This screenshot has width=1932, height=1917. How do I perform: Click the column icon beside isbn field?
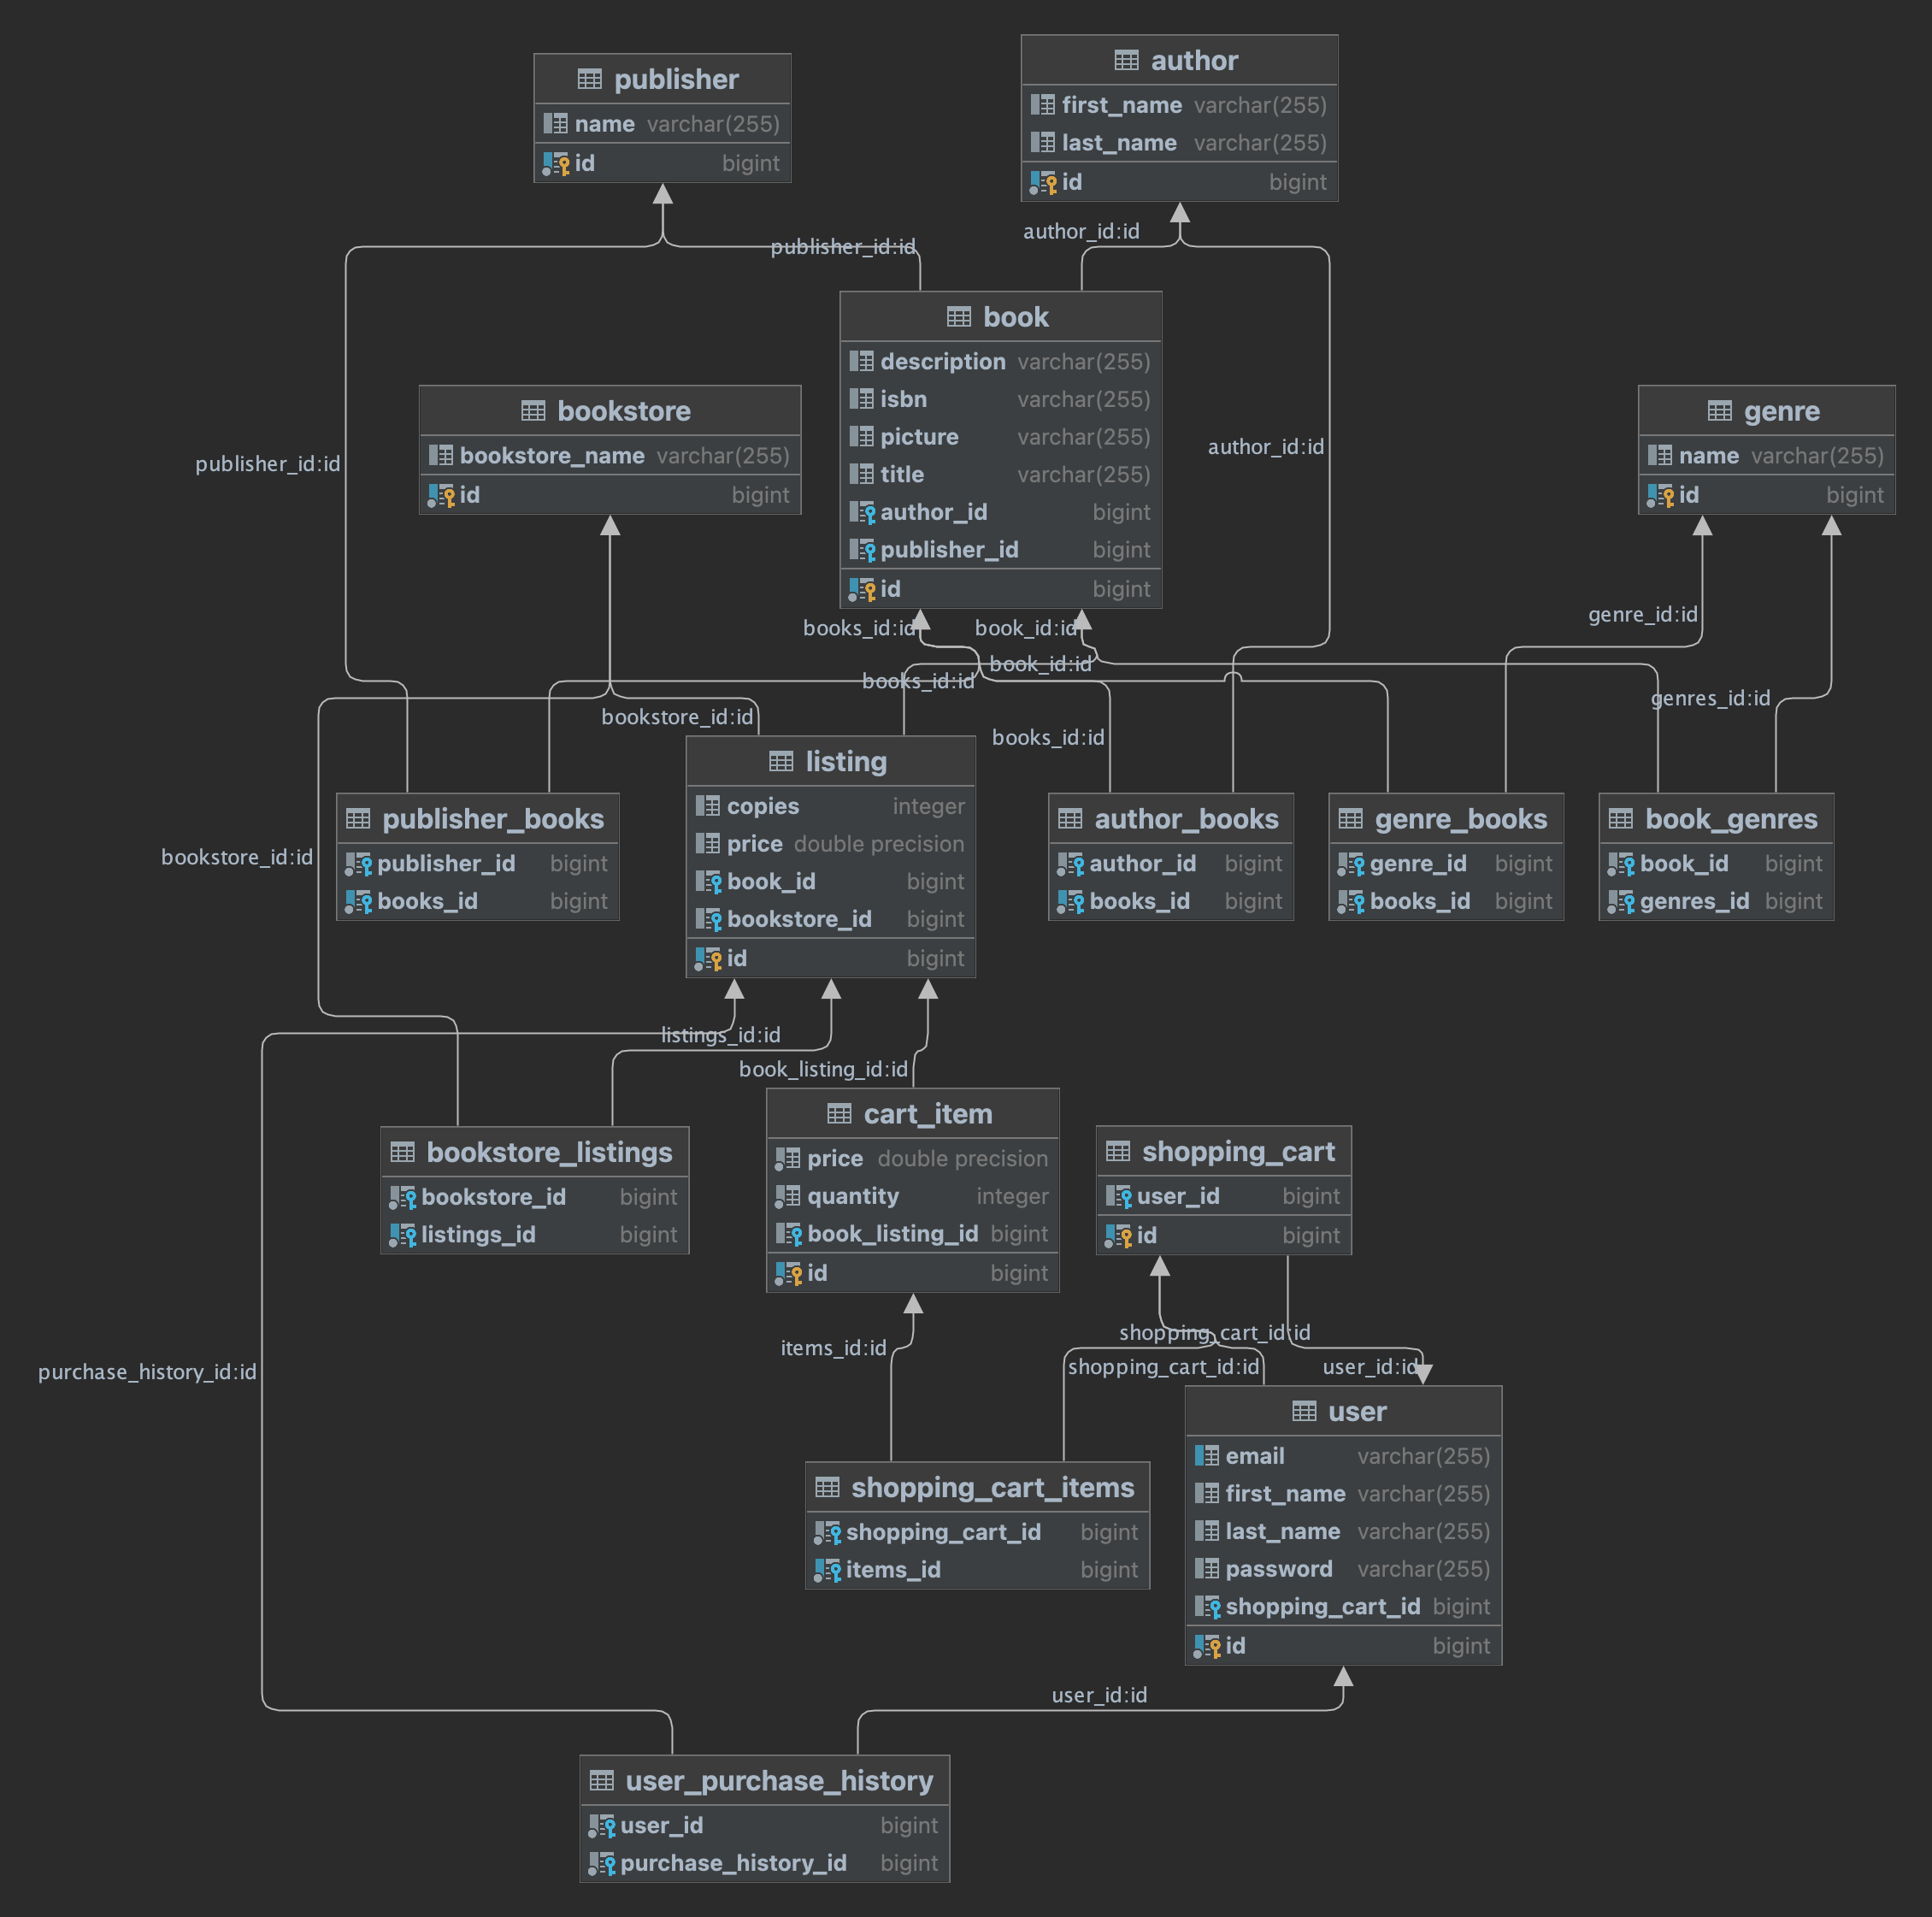click(x=862, y=400)
